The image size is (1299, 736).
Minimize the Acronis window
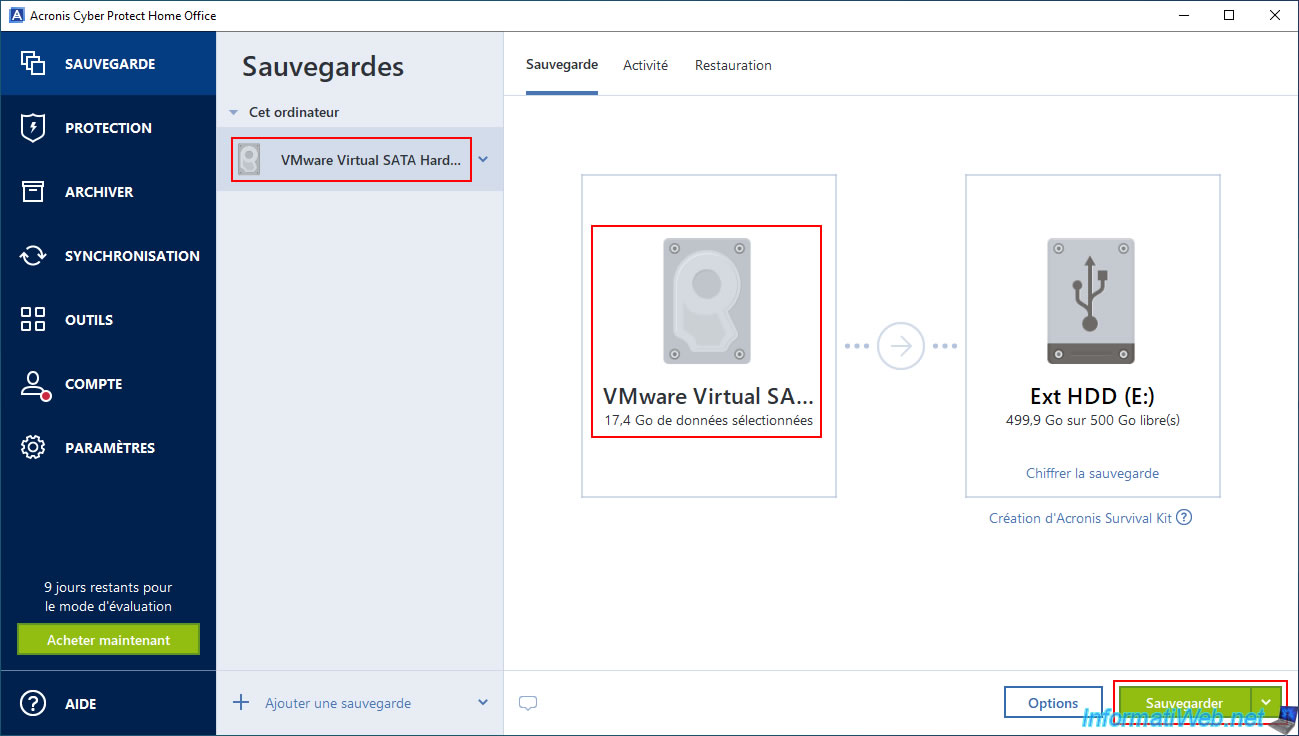pyautogui.click(x=1184, y=15)
